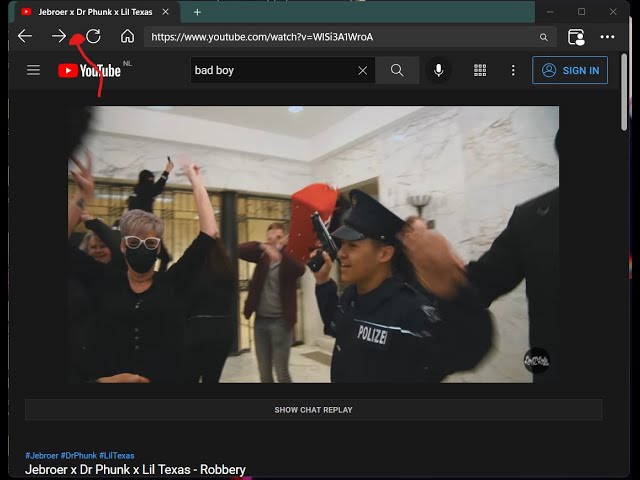Image resolution: width=640 pixels, height=480 pixels.
Task: Start voice search with the microphone icon
Action: (438, 70)
